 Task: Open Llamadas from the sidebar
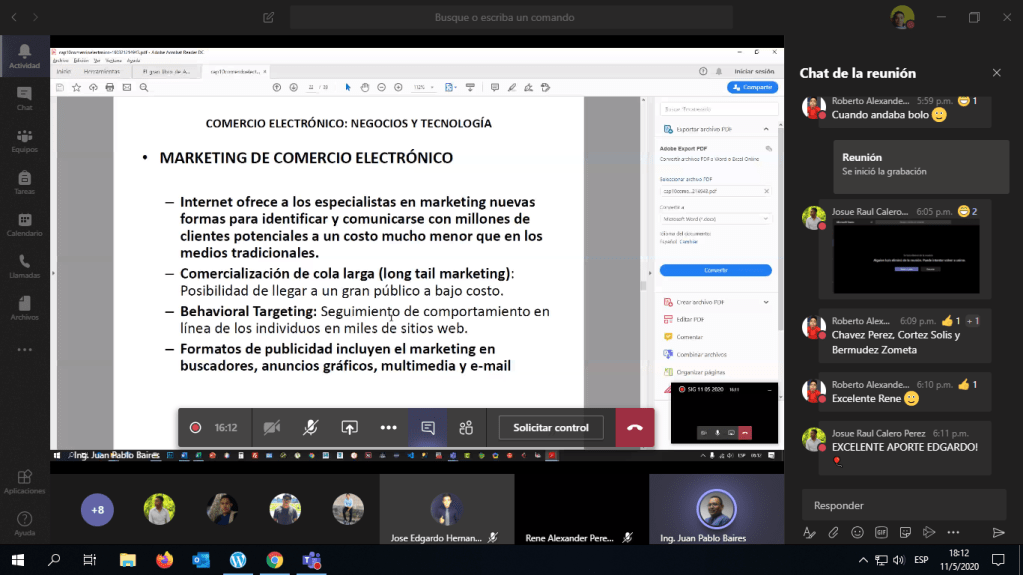click(x=24, y=265)
